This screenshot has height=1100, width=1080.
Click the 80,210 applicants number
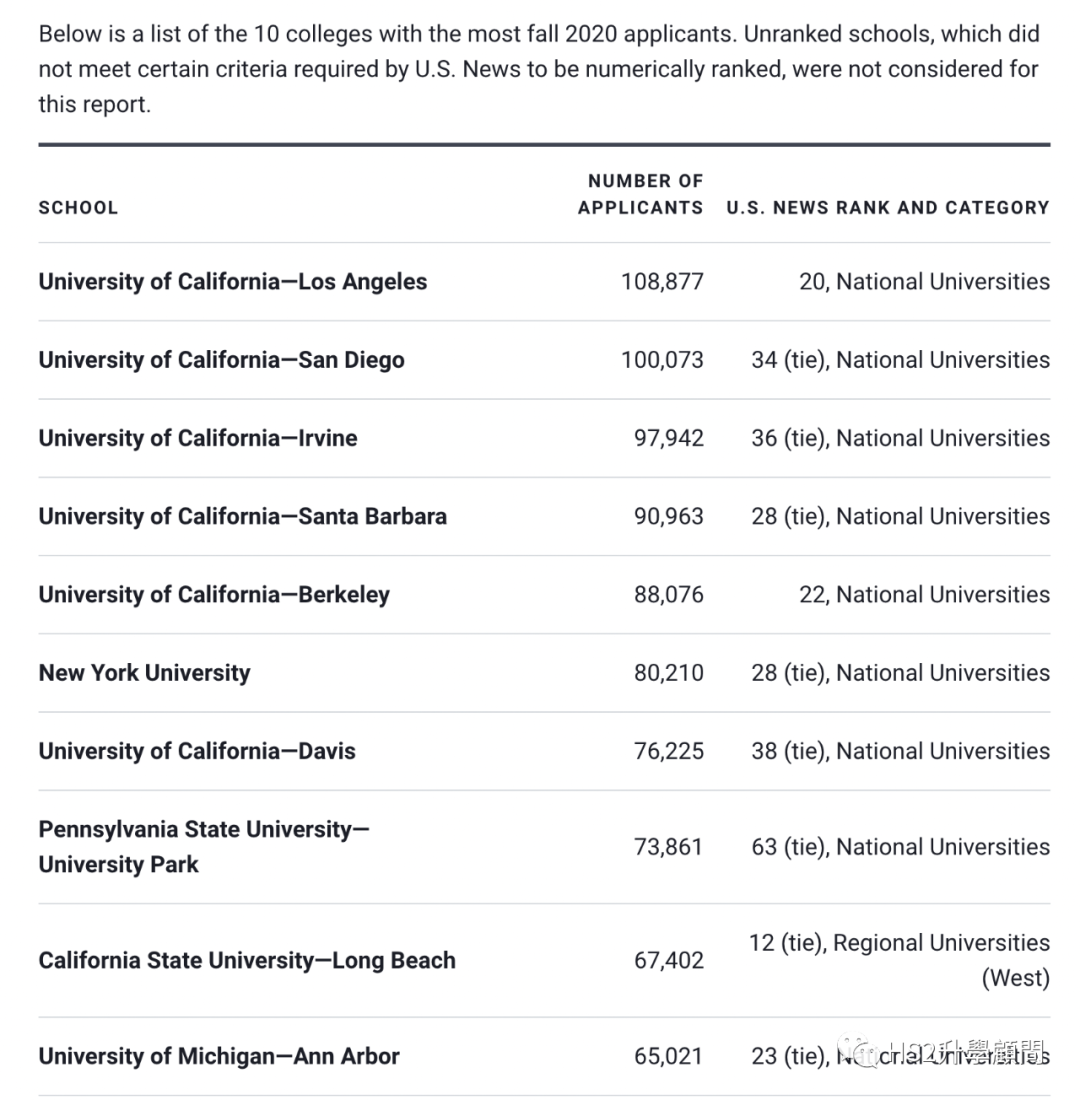click(668, 673)
